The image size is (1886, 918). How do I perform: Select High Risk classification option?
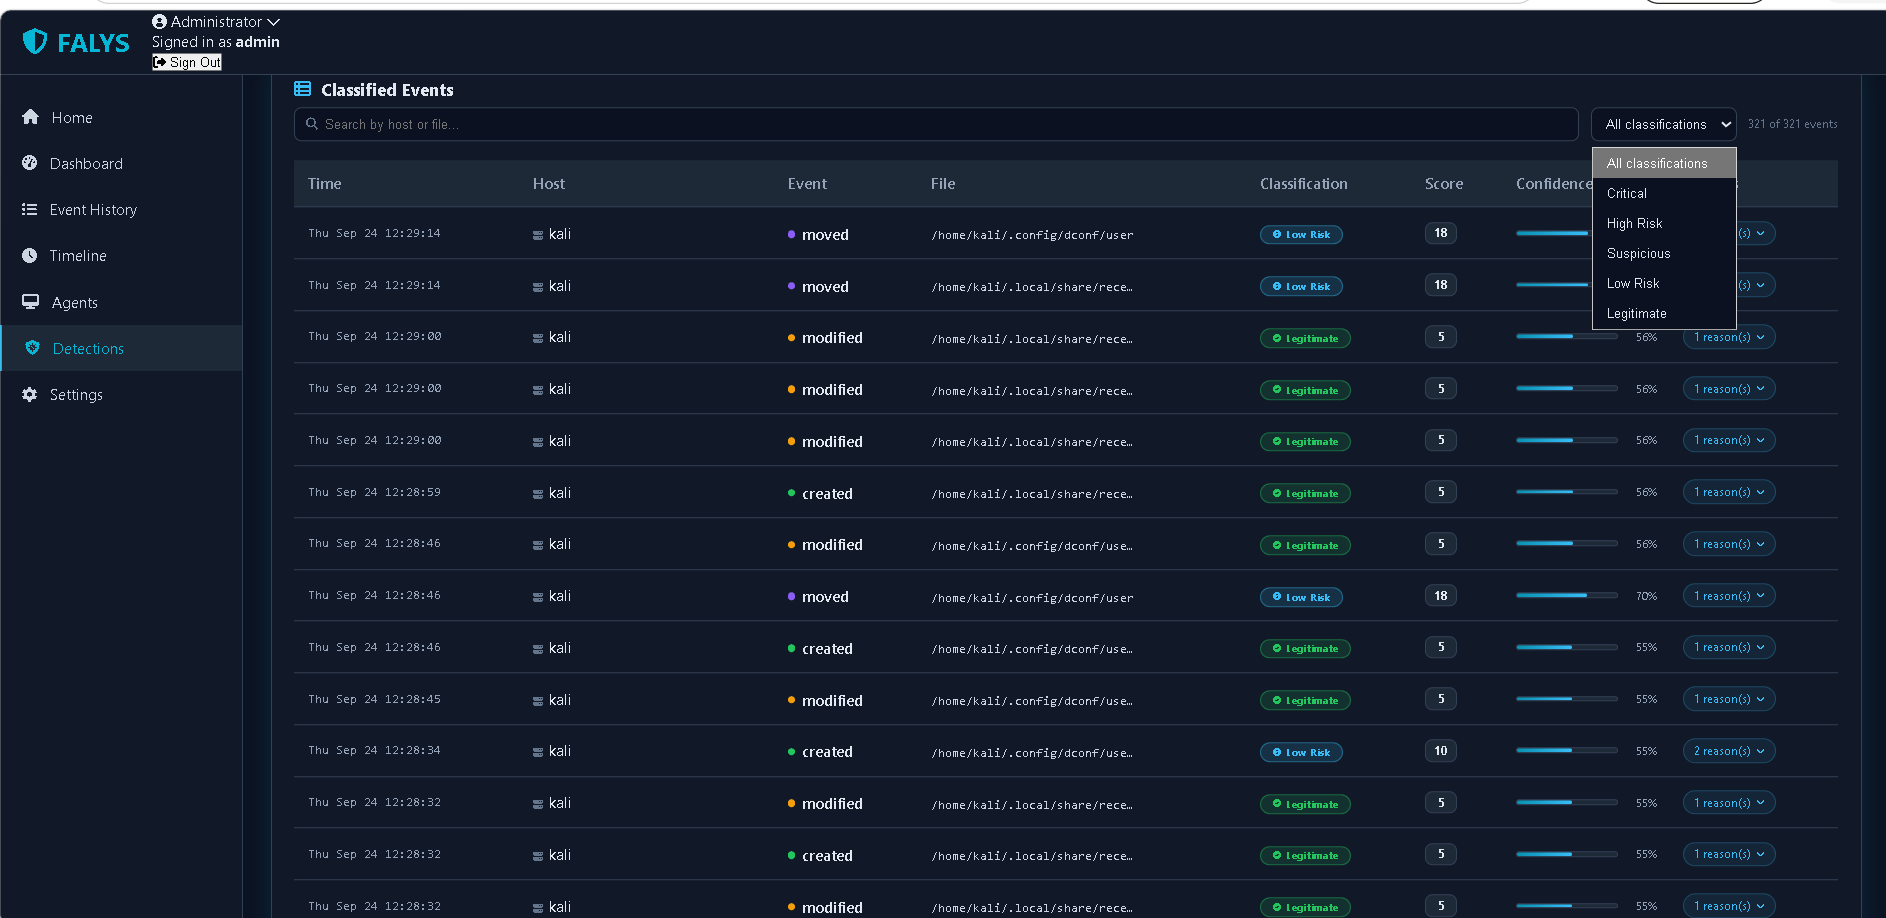point(1664,223)
